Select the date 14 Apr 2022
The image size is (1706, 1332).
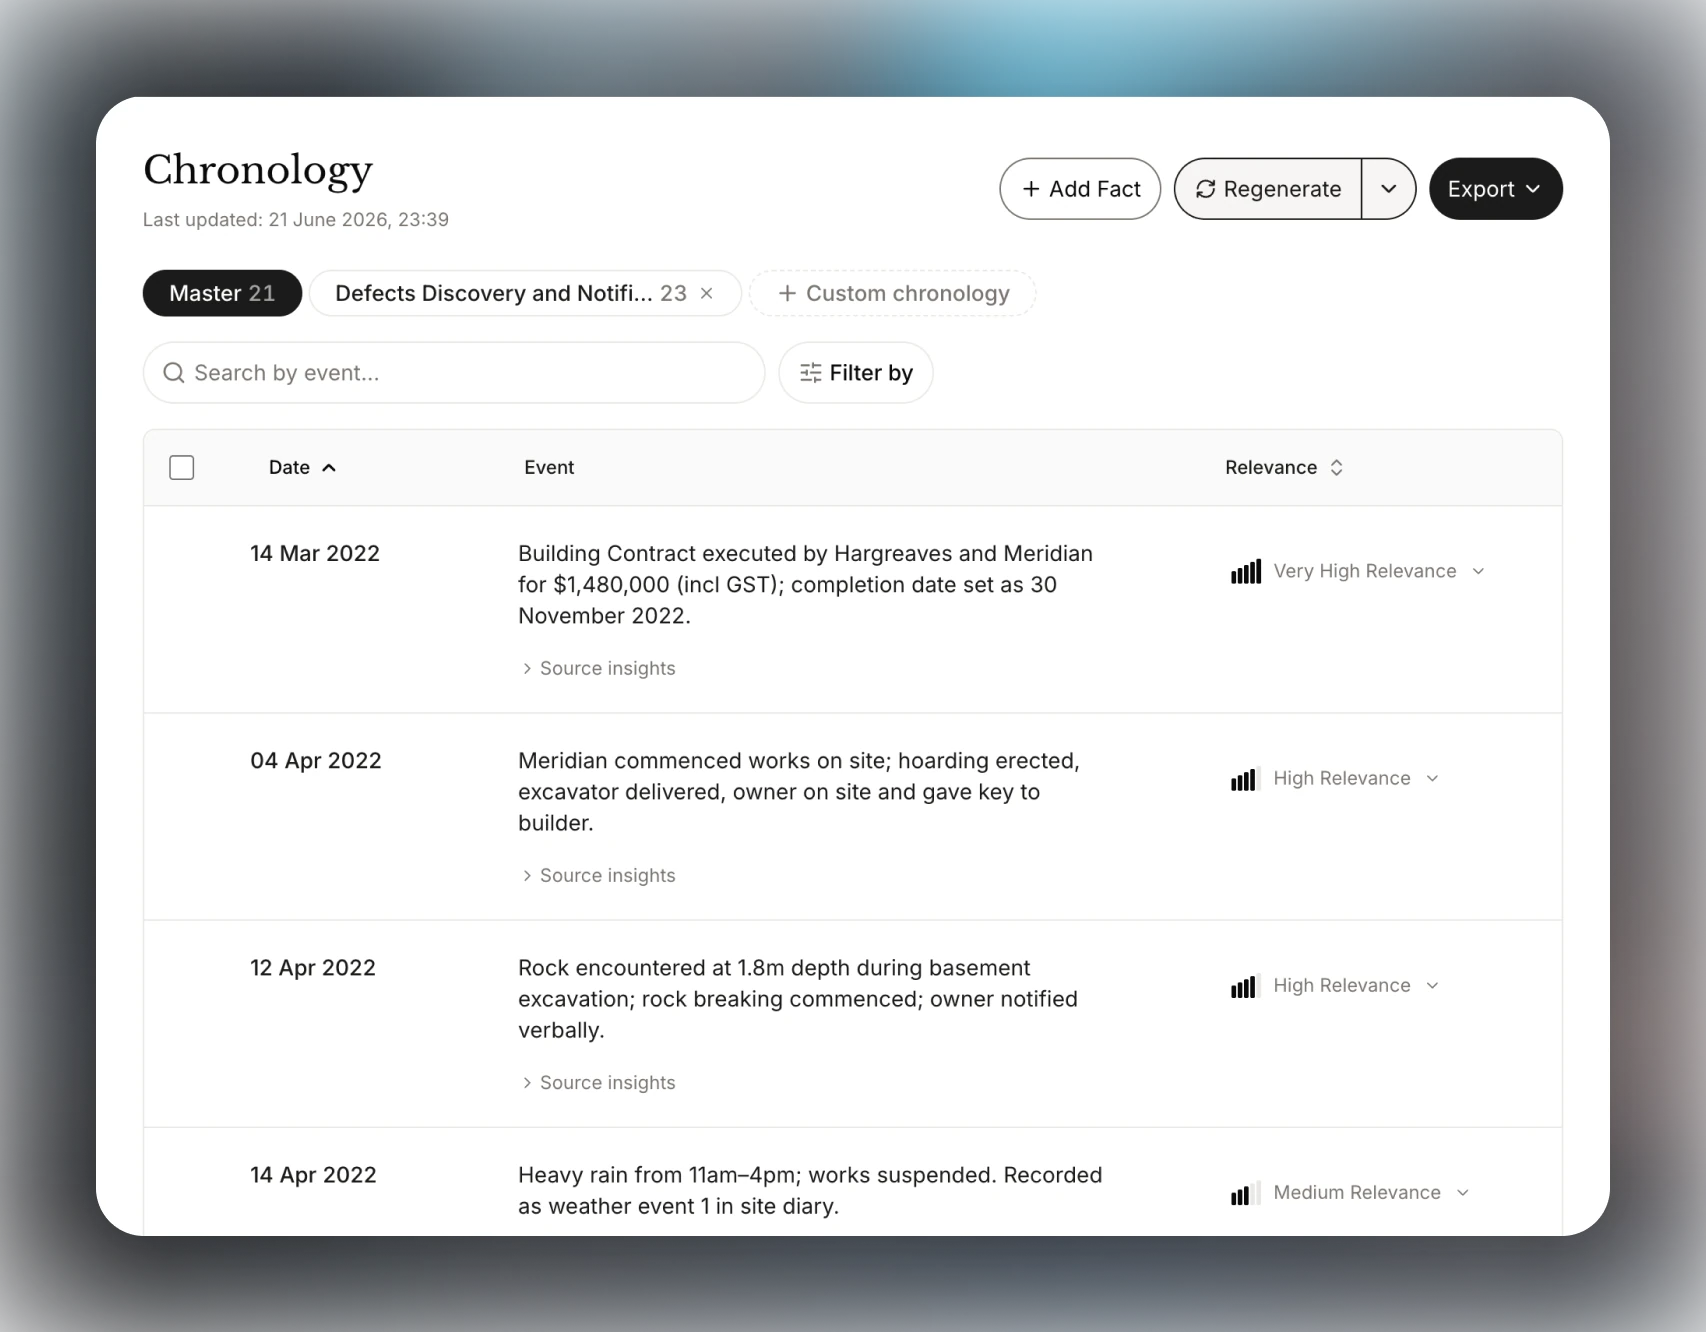313,1174
